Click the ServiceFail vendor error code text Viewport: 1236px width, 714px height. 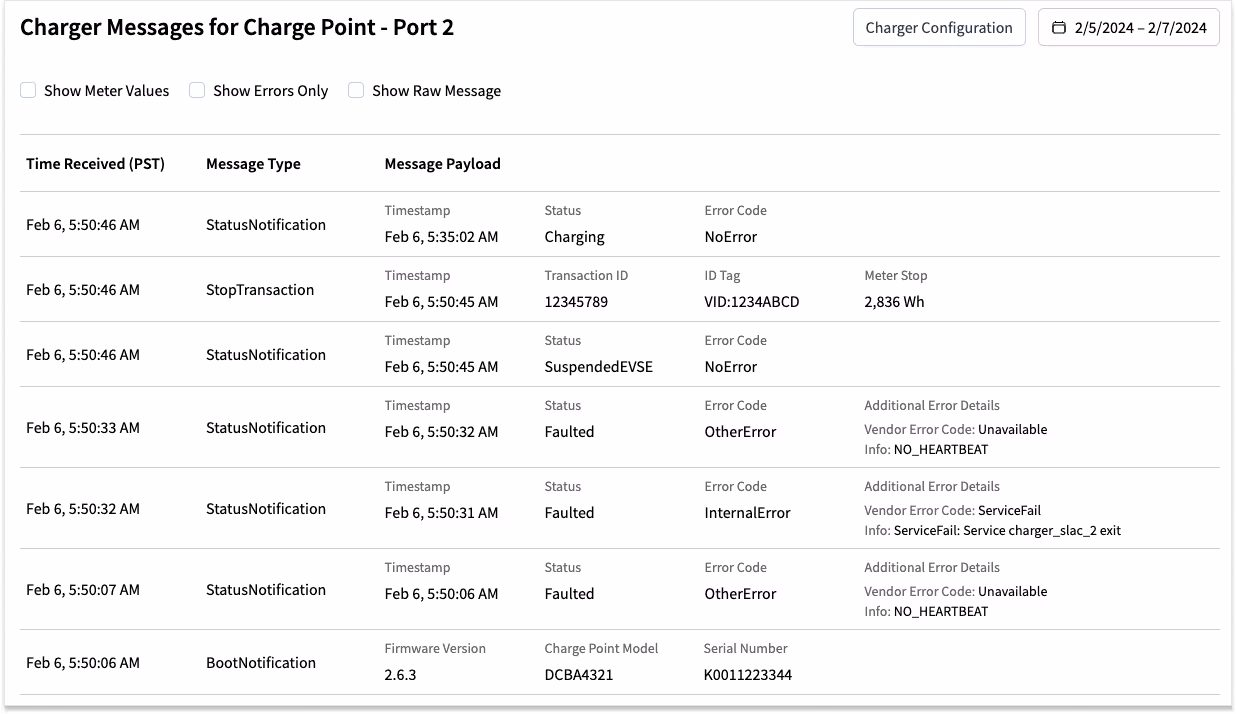(1009, 510)
